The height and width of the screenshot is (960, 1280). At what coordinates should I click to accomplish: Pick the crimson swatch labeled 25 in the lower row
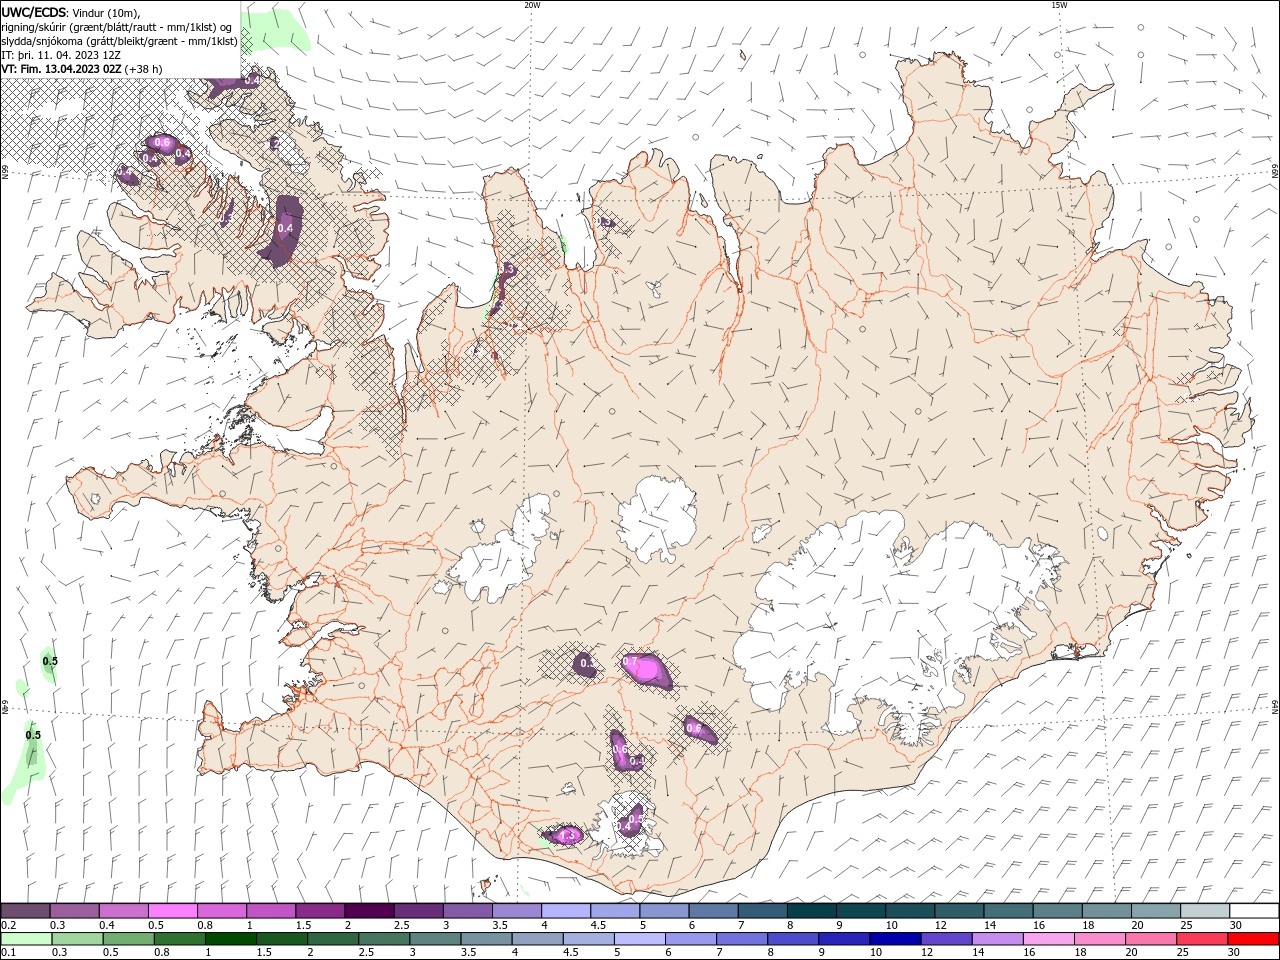[x=1201, y=939]
